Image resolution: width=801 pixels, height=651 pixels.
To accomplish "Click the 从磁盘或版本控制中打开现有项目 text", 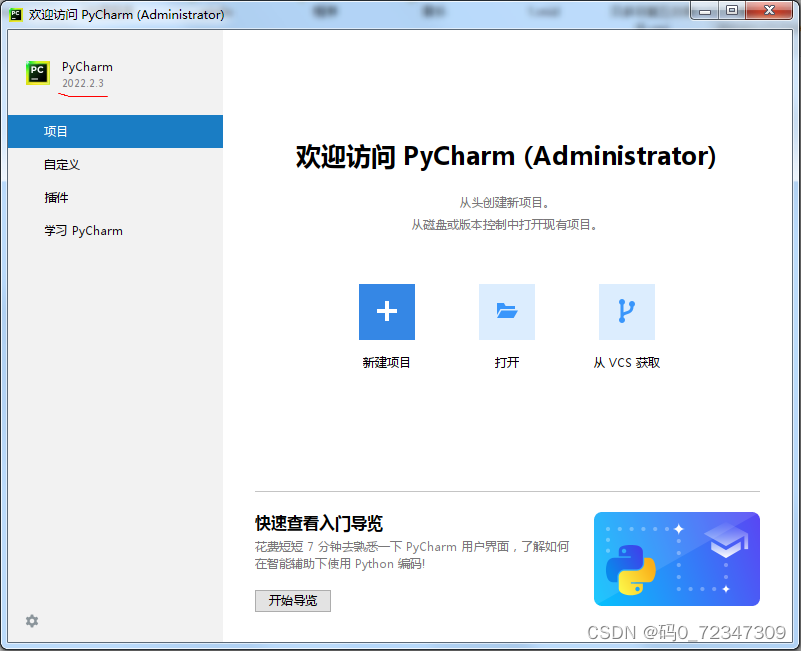I will [x=504, y=225].
